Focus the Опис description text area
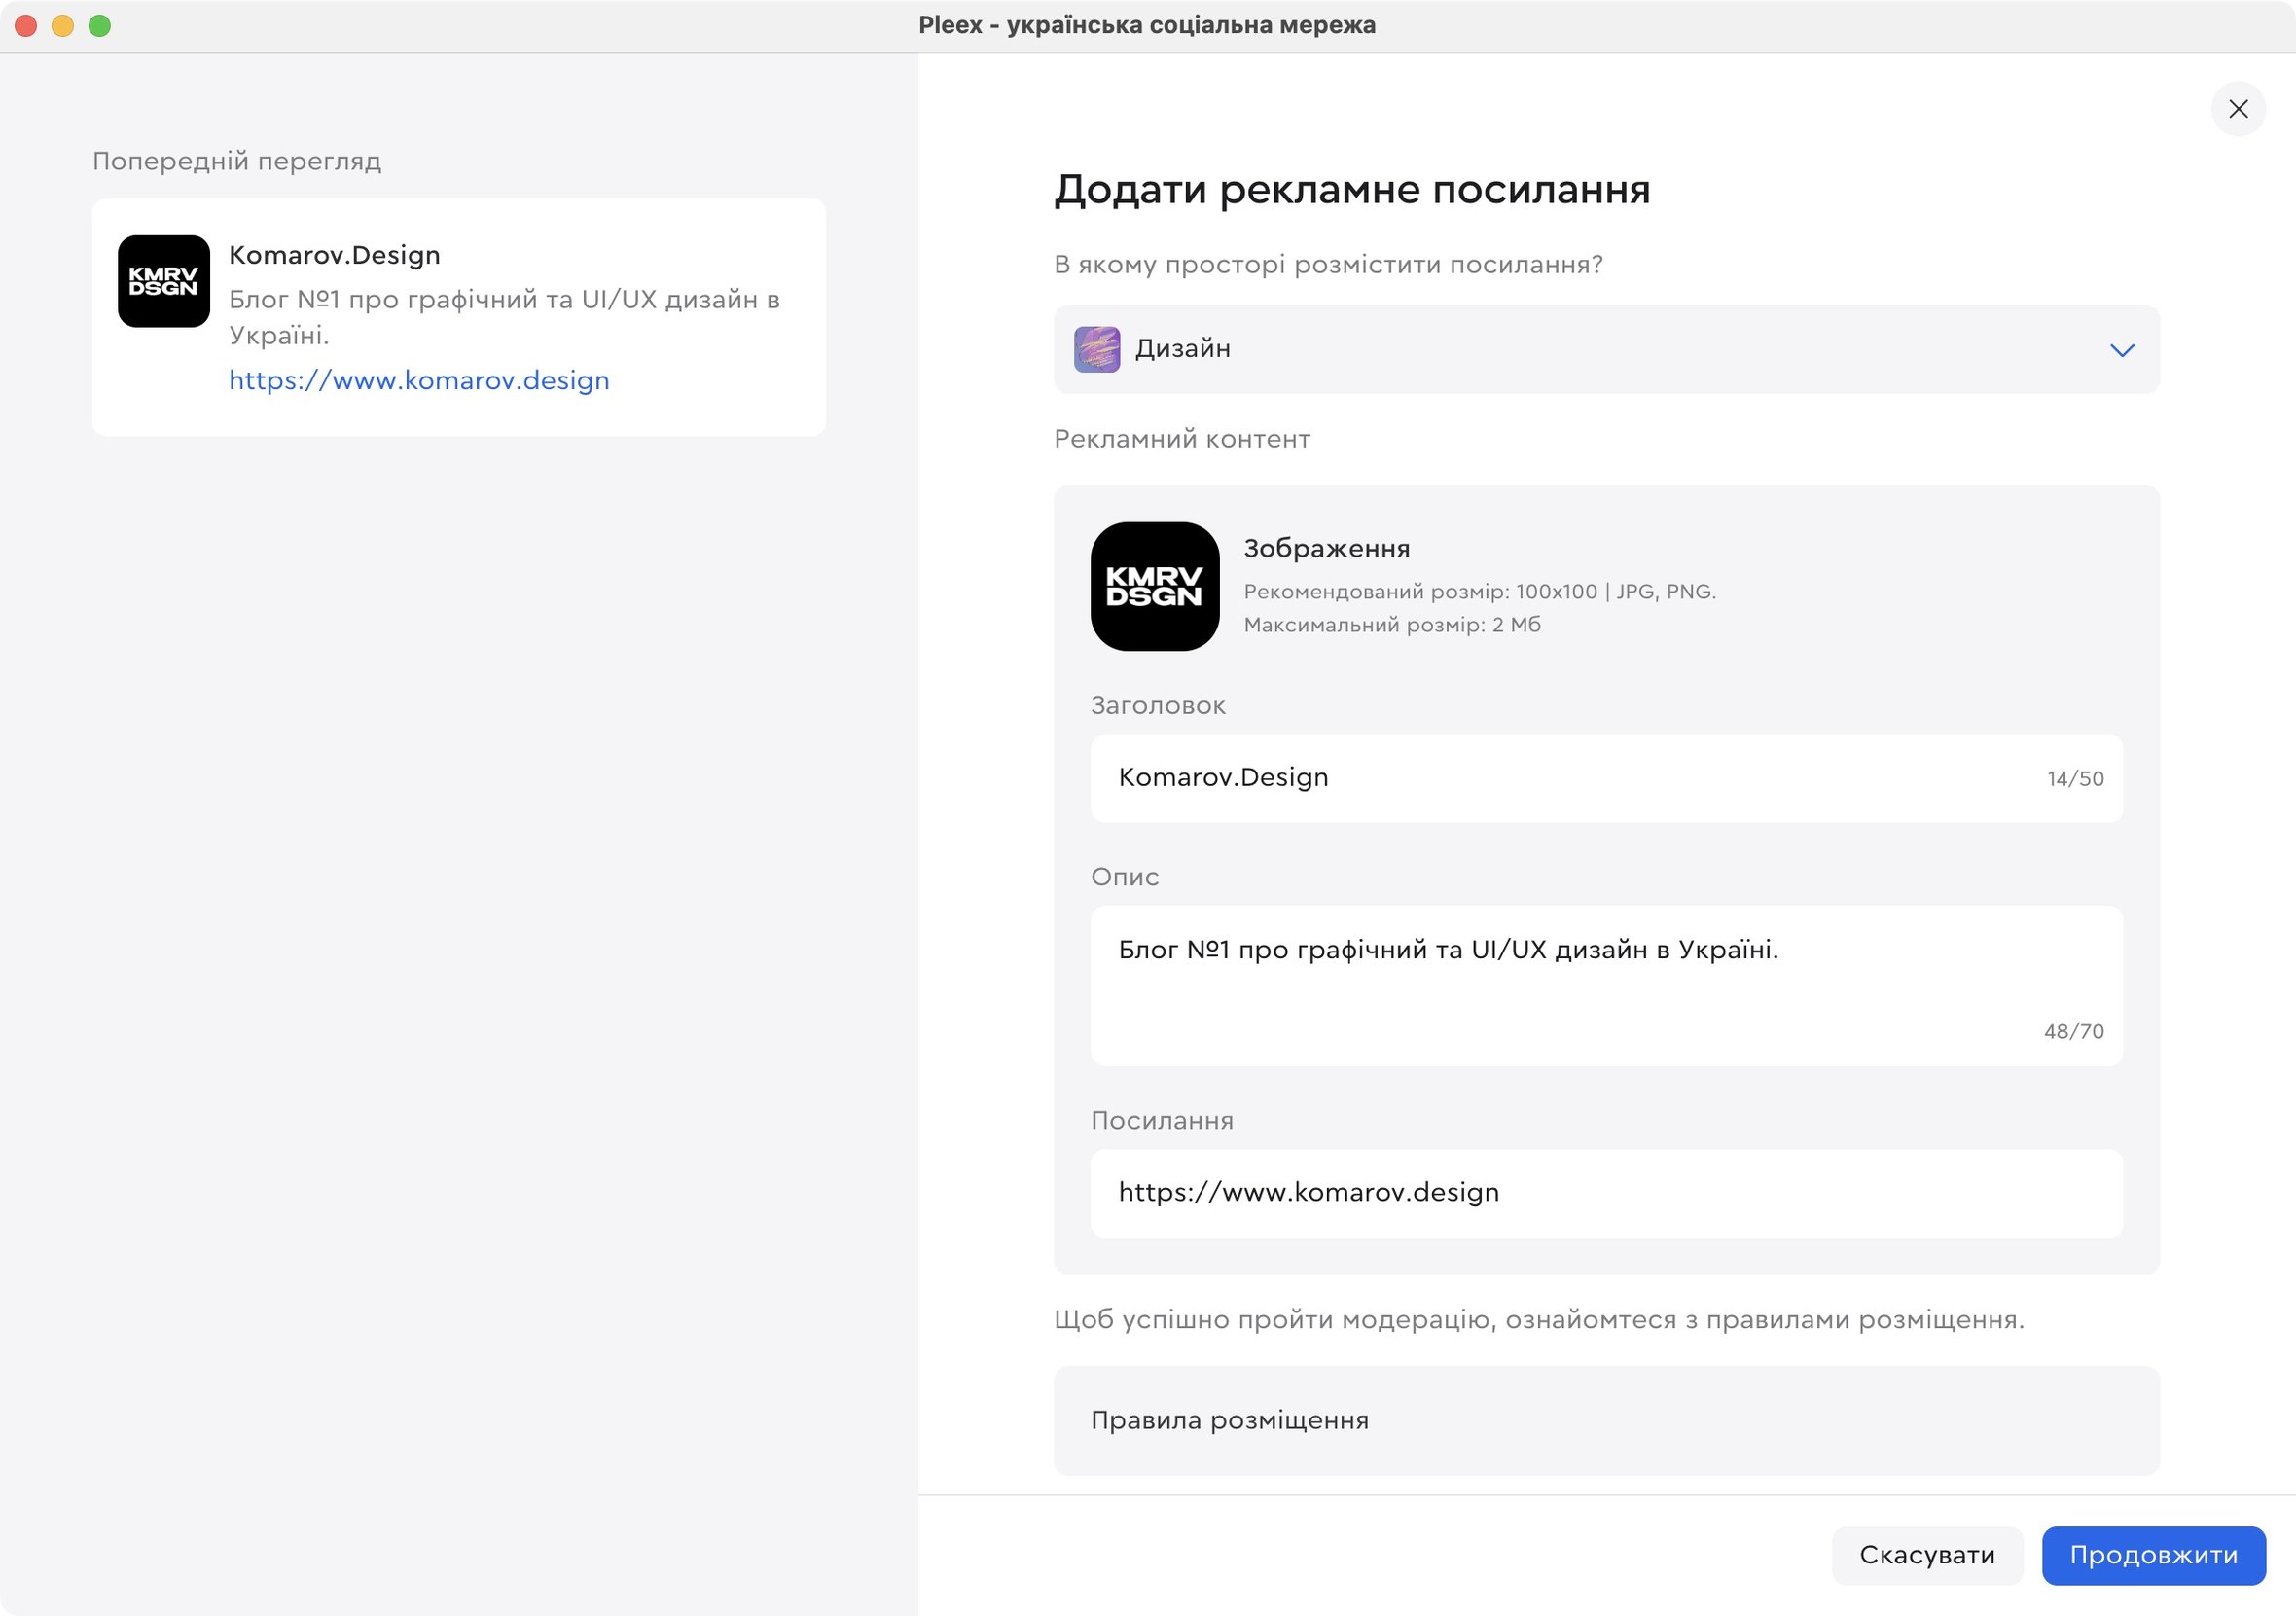The height and width of the screenshot is (1616, 2296). point(1606,985)
